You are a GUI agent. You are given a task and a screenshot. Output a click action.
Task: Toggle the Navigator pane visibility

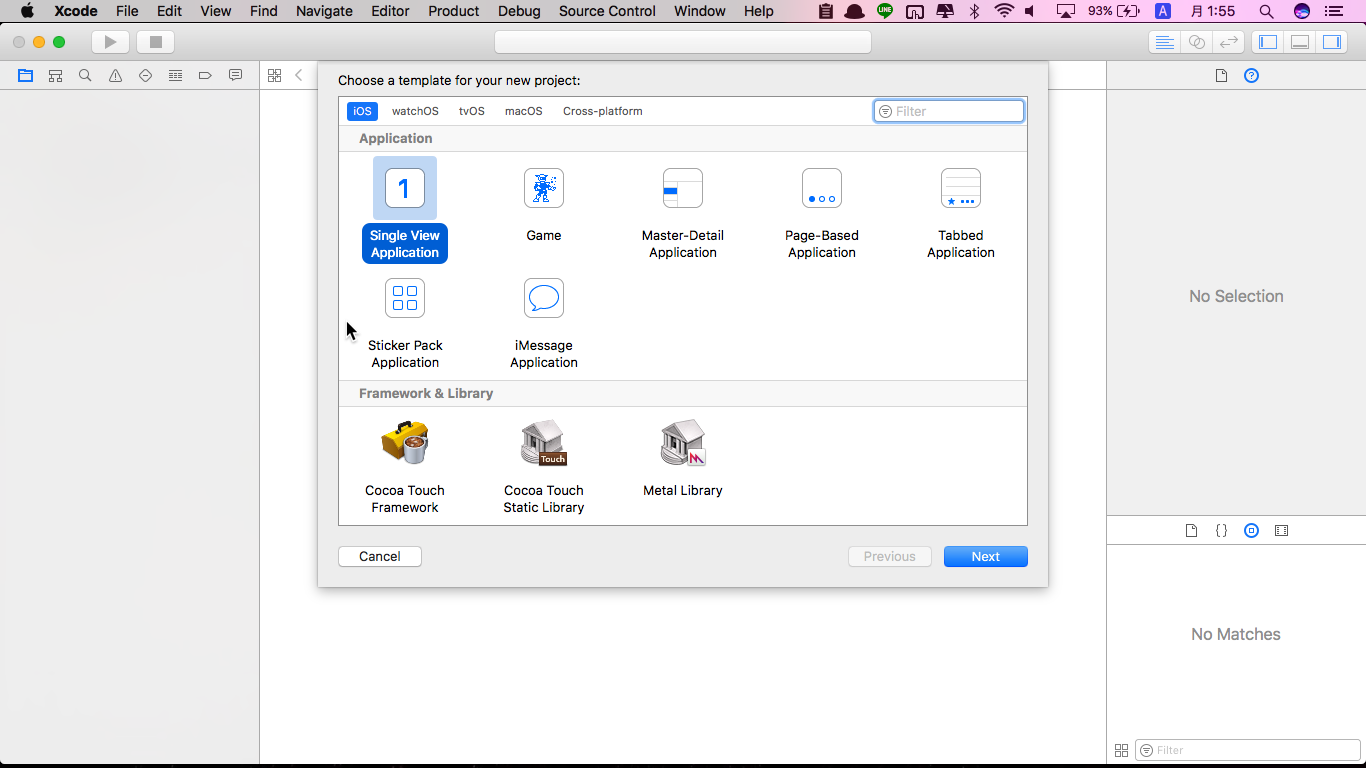[1268, 42]
